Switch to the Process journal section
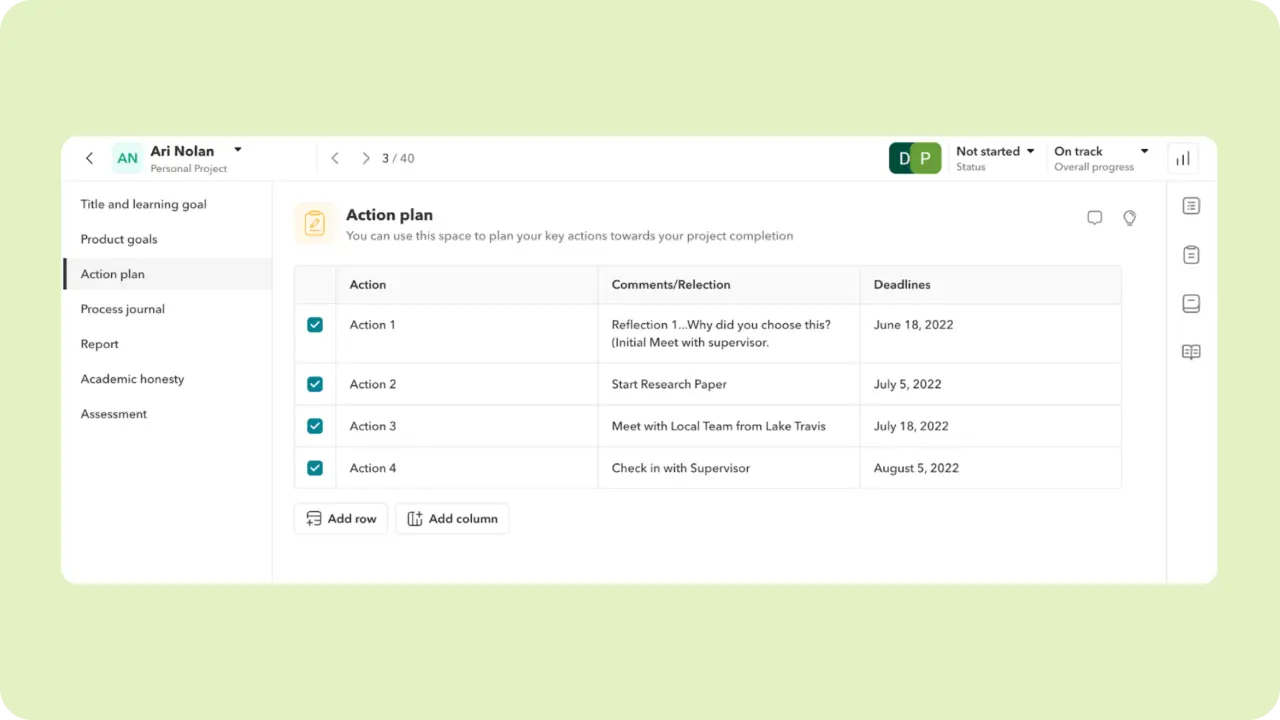The width and height of the screenshot is (1280, 720). (123, 309)
